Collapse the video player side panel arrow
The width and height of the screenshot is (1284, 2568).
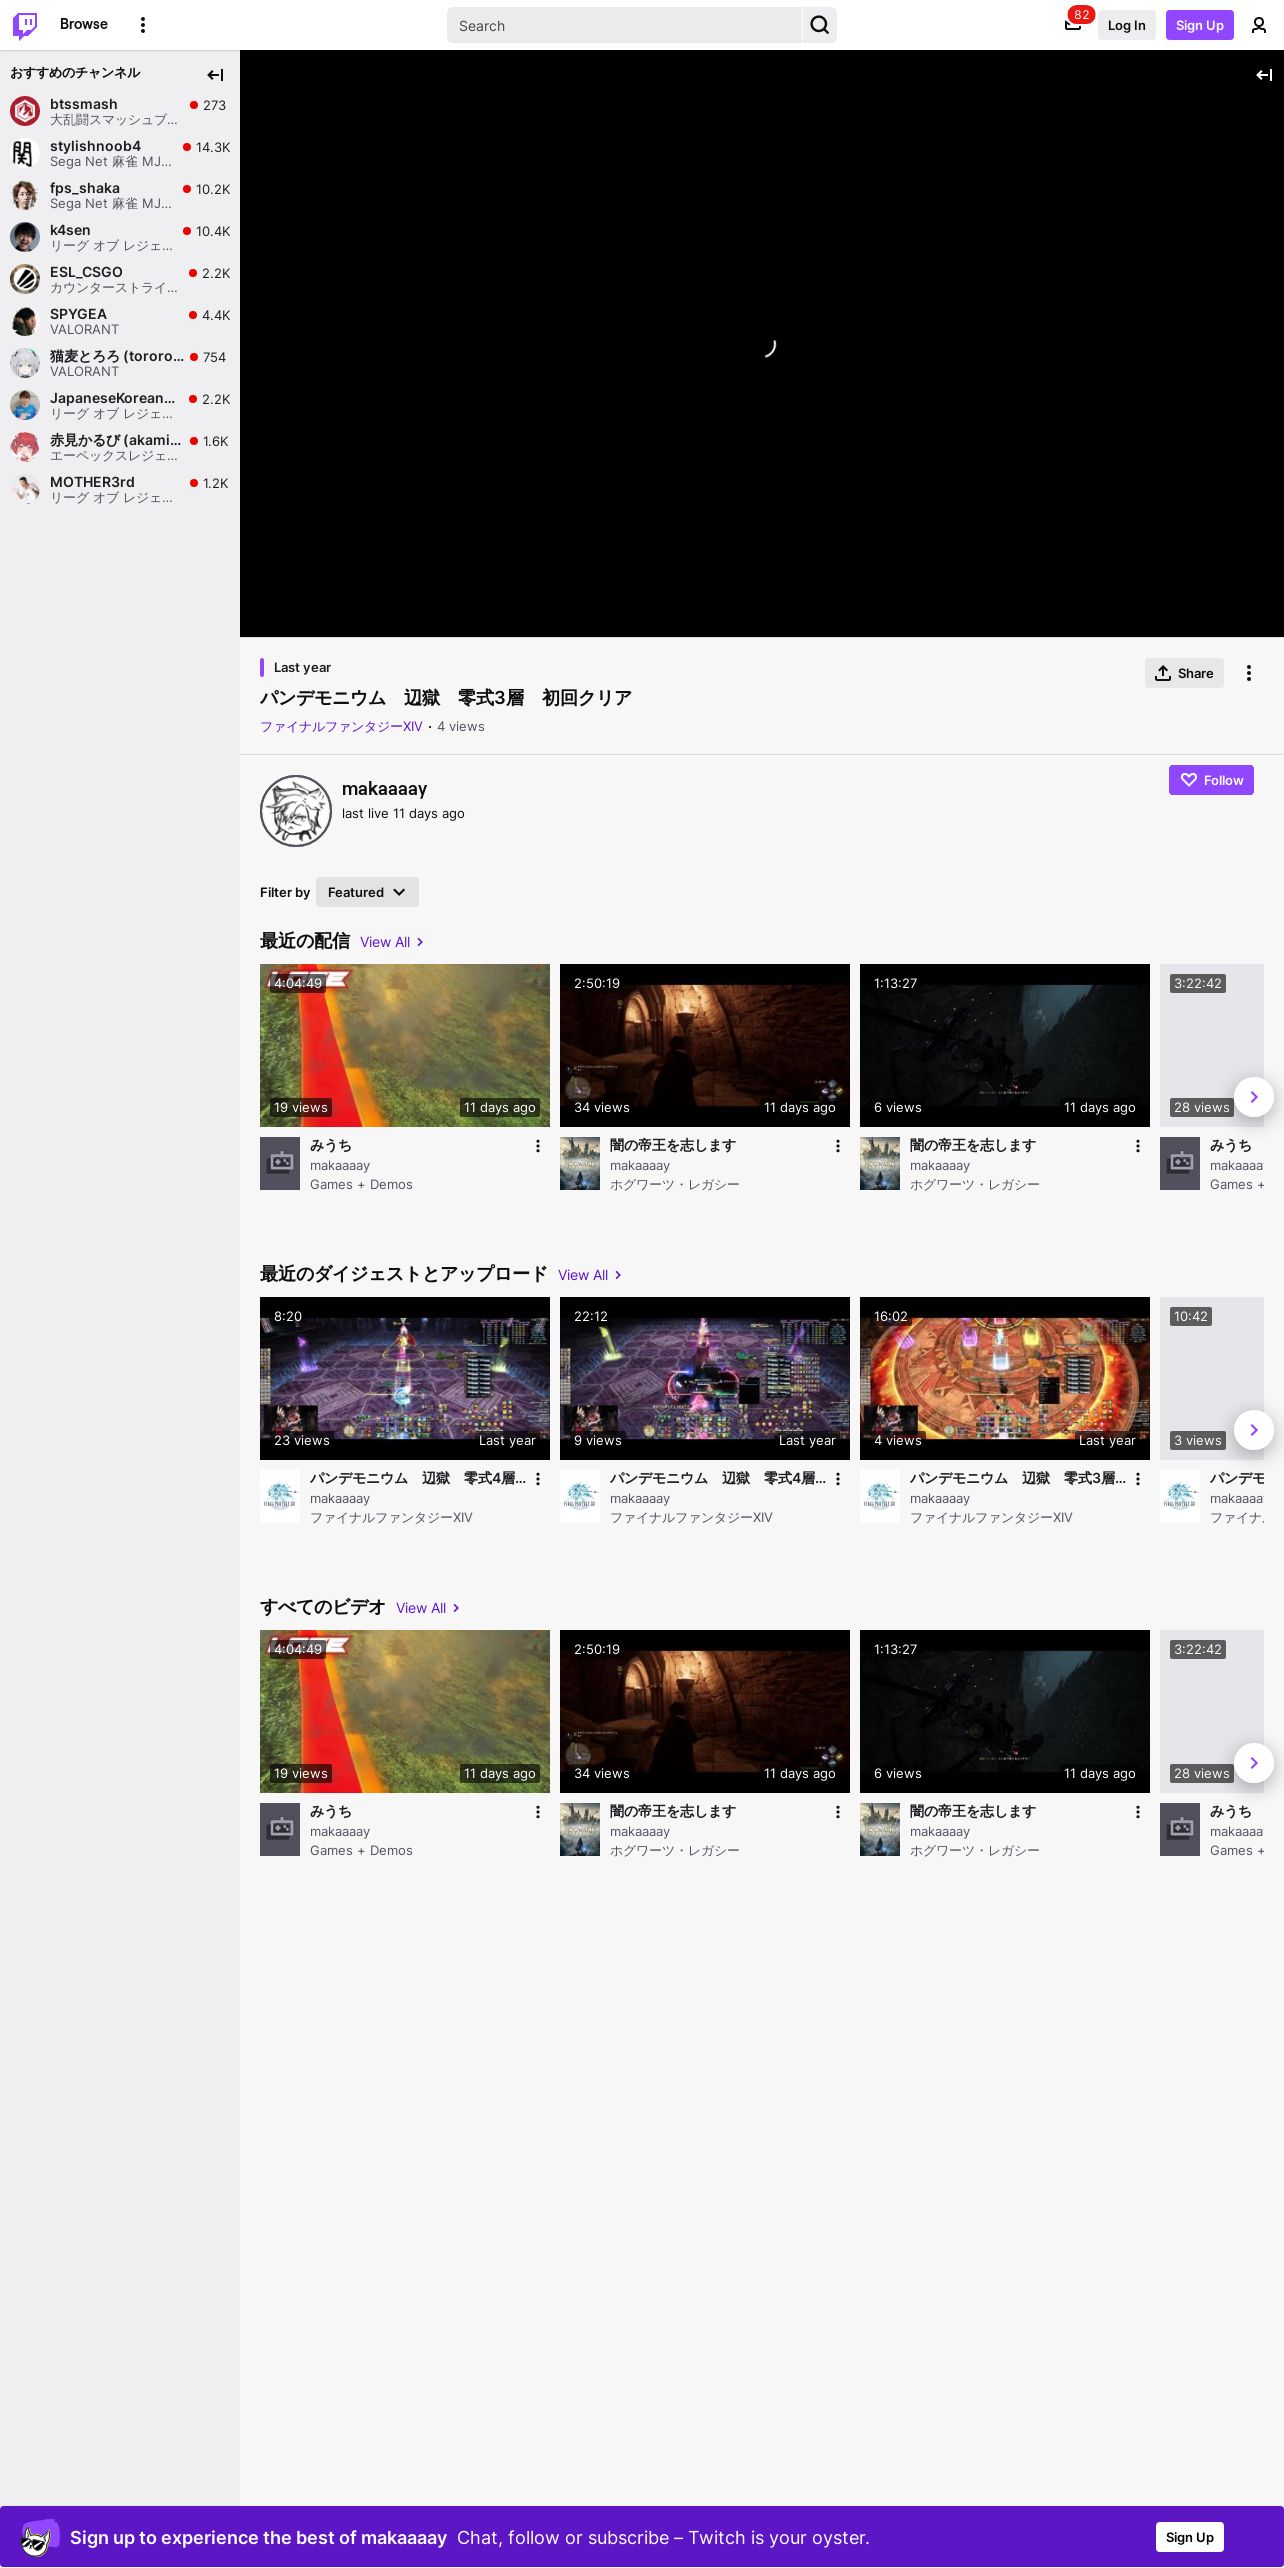click(1264, 74)
